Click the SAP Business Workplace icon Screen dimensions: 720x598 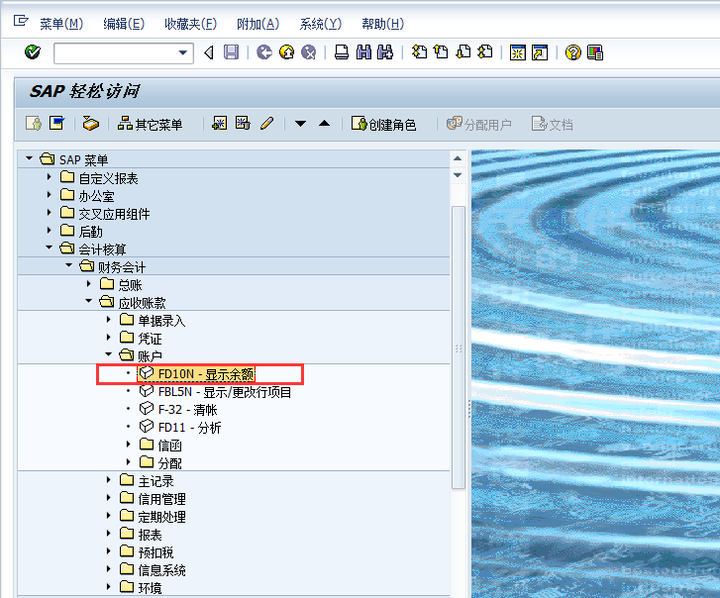point(90,123)
